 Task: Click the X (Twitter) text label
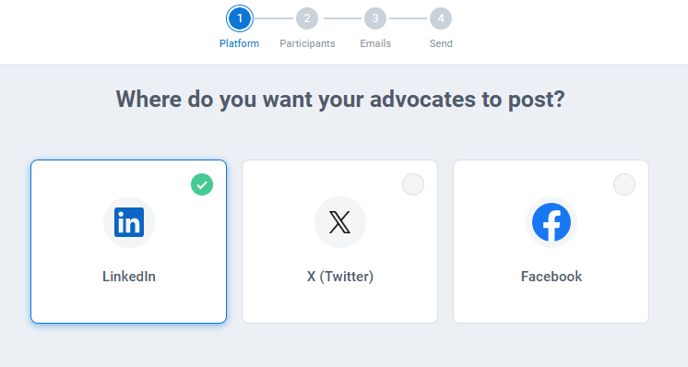[x=340, y=276]
